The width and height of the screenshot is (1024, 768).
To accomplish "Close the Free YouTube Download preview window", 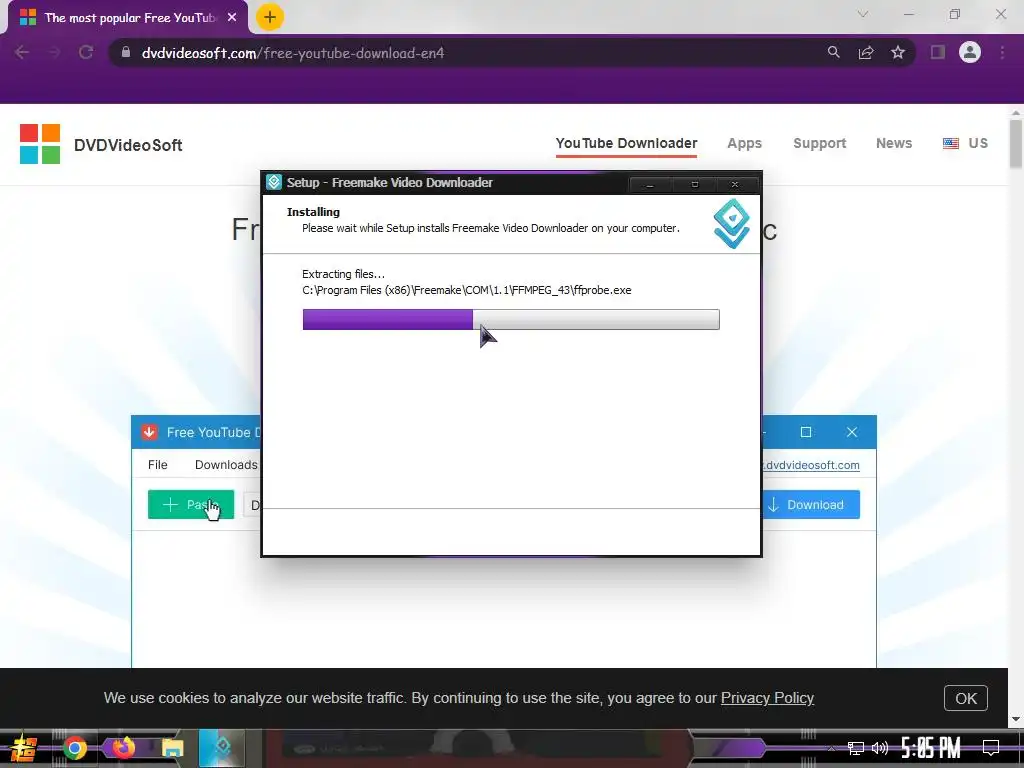I will click(852, 432).
